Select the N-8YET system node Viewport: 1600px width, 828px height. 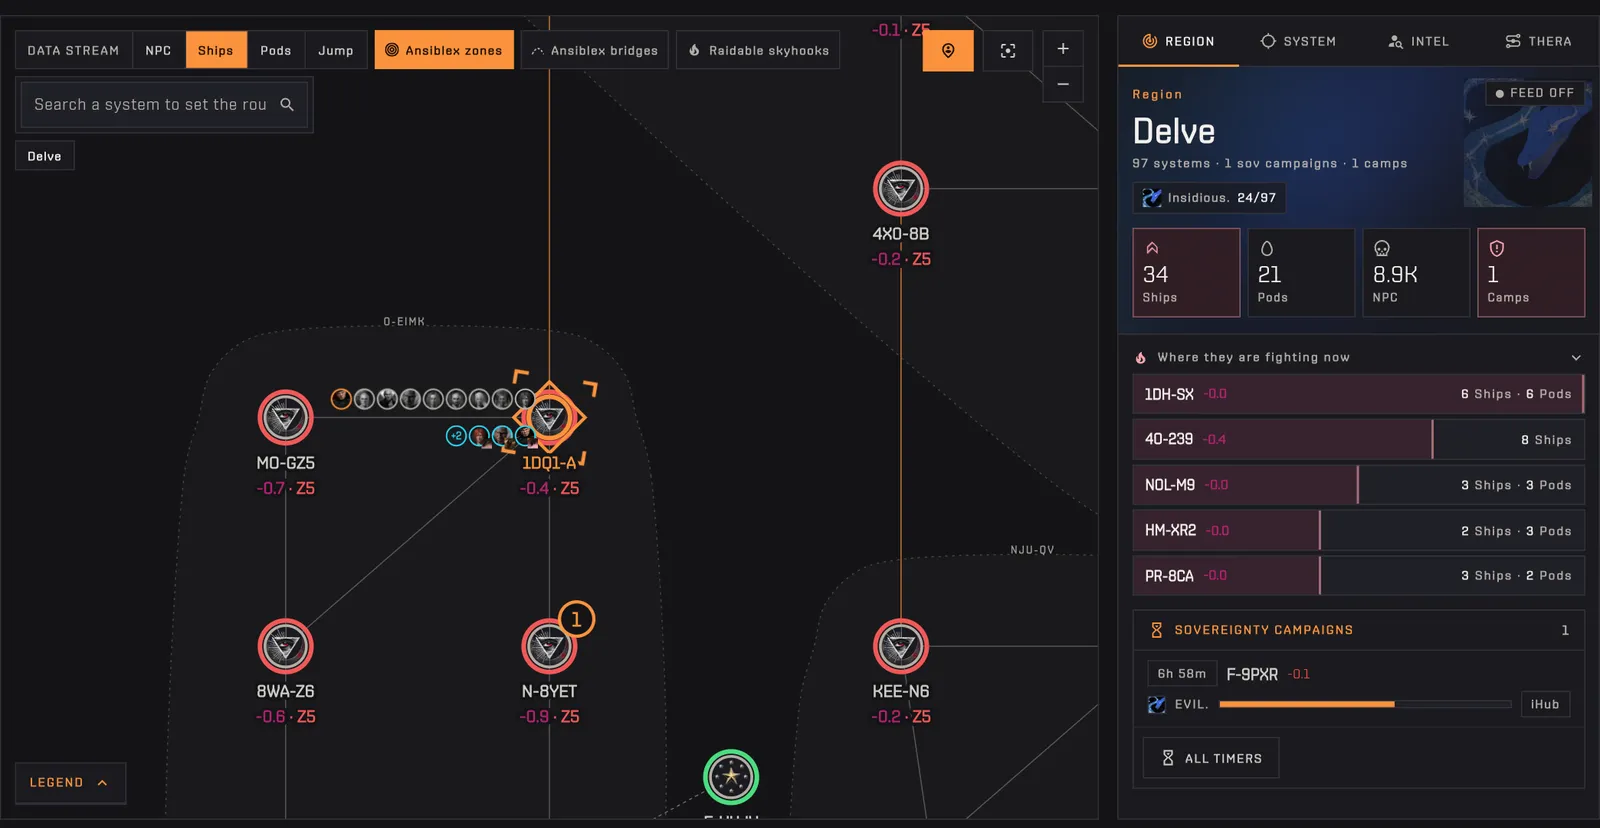549,646
